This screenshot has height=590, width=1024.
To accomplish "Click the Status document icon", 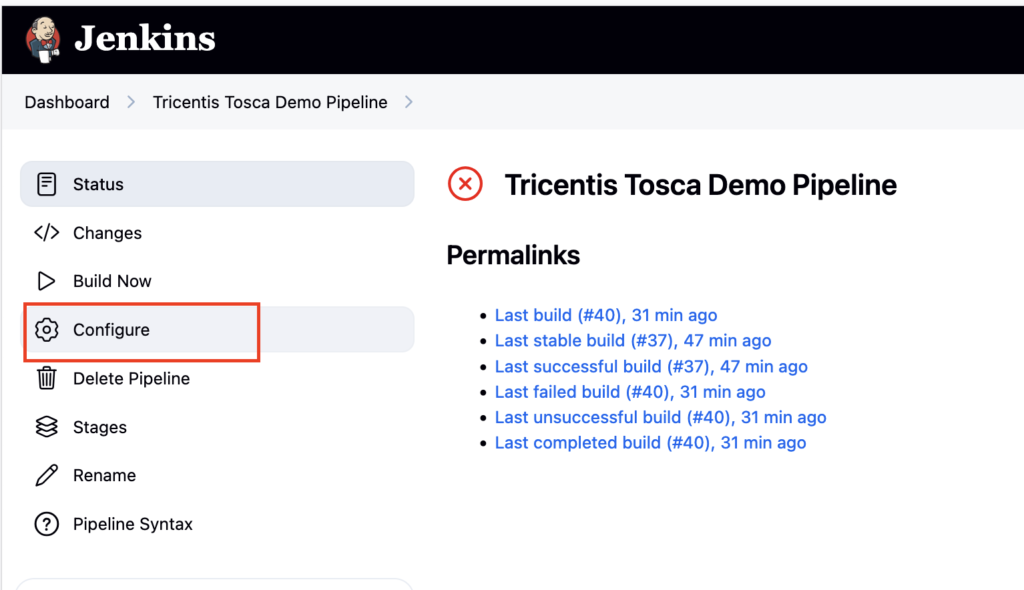I will tap(46, 184).
